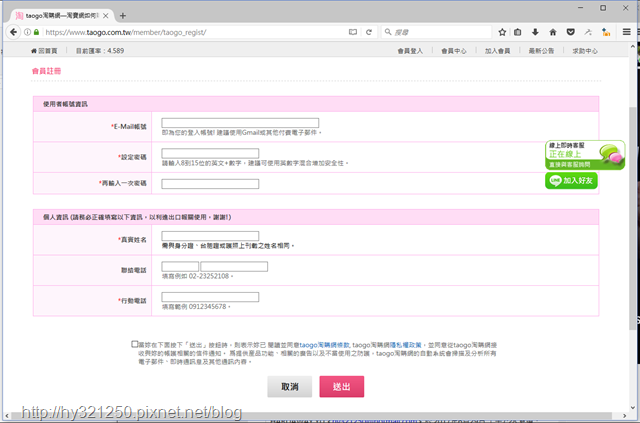This screenshot has width=640, height=423.
Task: Click the scroll-down arrow of the vertical scrollbar
Action: tap(633, 407)
